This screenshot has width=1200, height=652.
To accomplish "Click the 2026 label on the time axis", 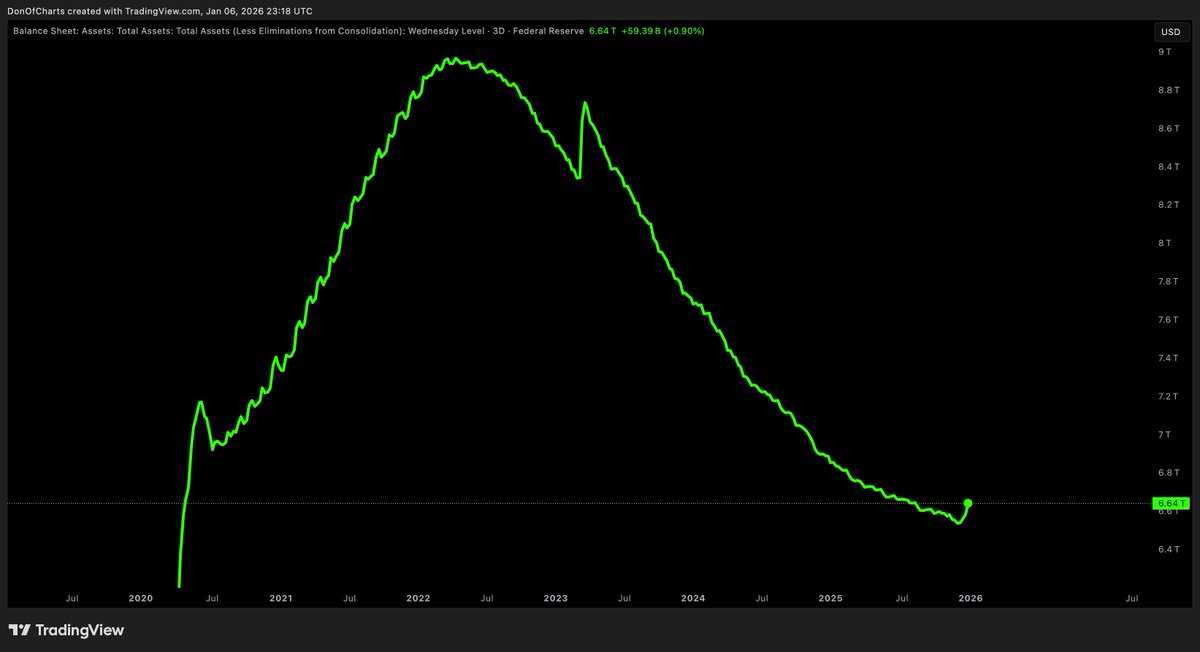I will coord(970,599).
